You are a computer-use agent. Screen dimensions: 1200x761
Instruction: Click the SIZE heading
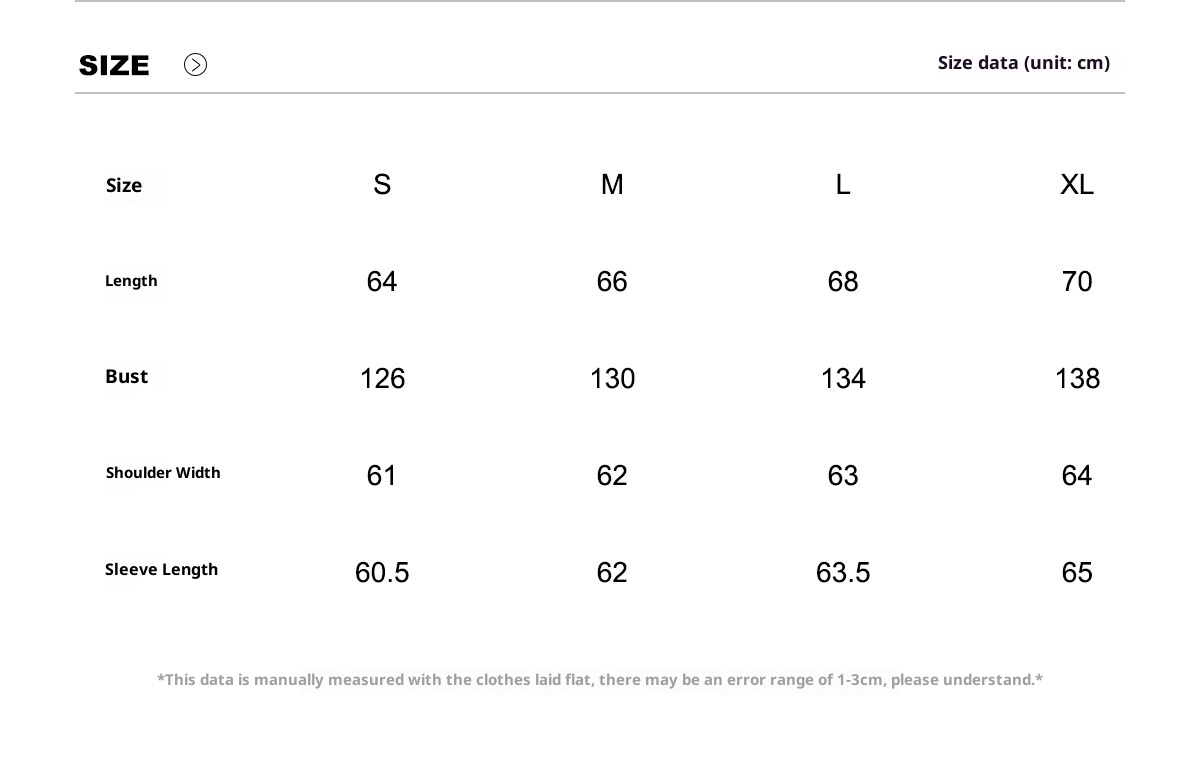(114, 66)
